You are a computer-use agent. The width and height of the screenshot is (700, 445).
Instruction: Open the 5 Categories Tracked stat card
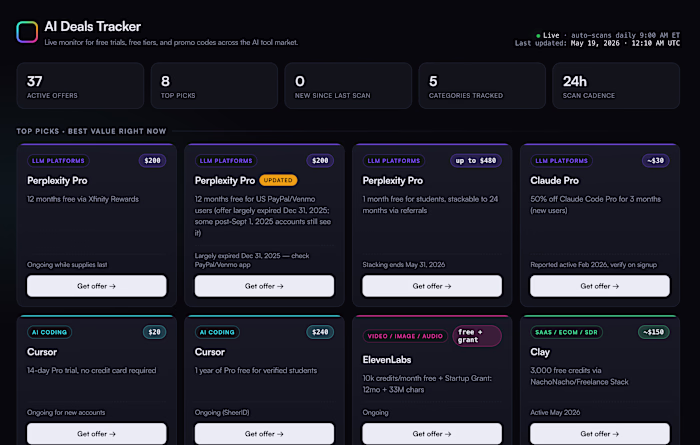(x=482, y=86)
